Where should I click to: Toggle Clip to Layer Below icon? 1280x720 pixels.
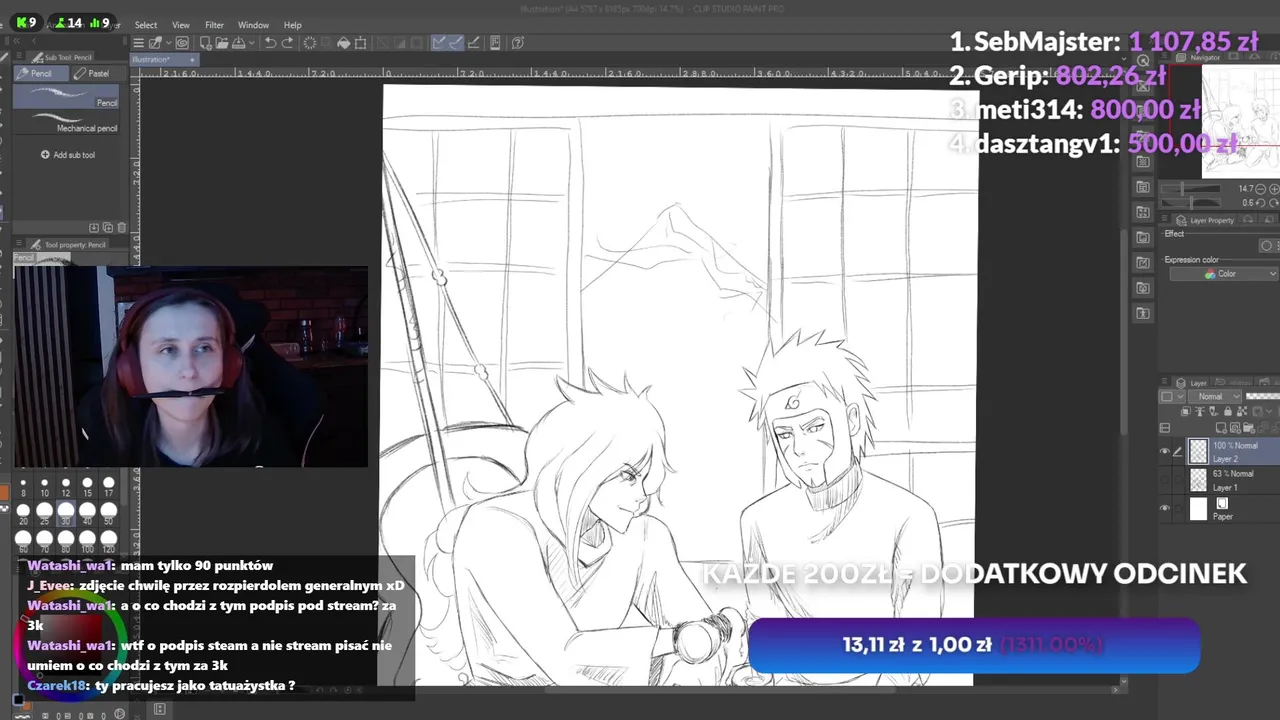click(1186, 411)
